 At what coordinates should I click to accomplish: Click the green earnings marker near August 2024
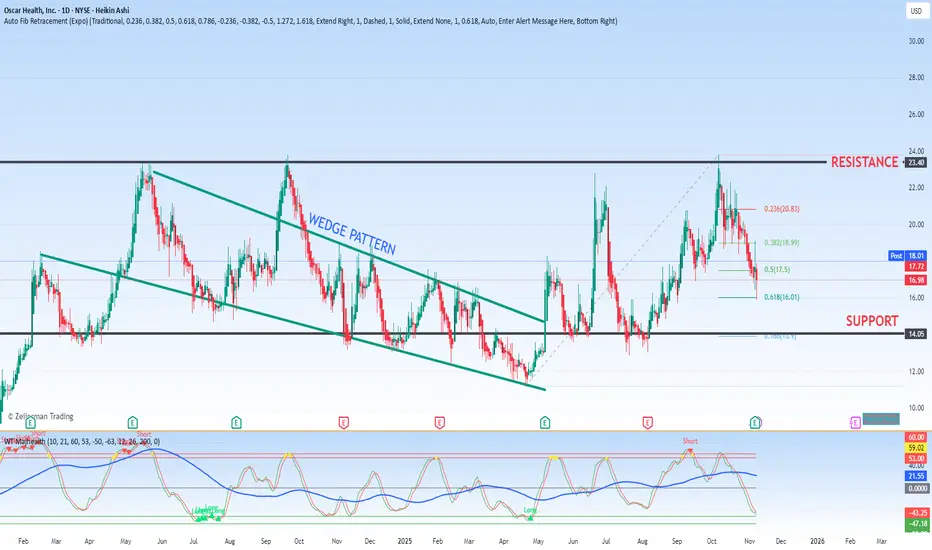coord(236,423)
